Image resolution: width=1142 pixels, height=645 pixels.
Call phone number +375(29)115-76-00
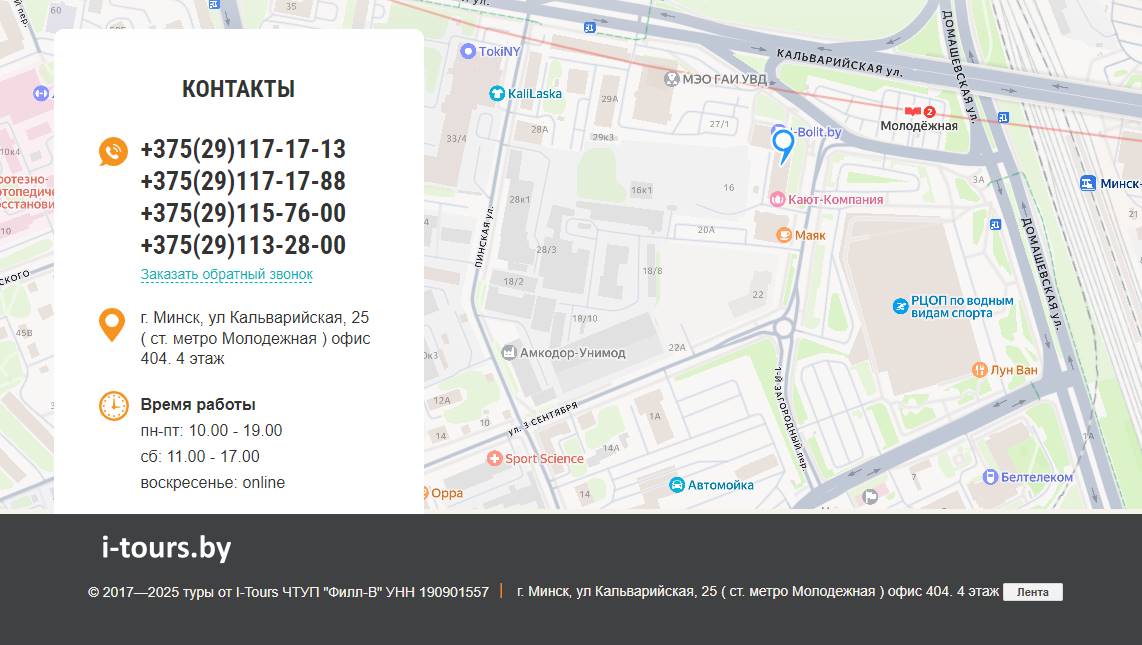pyautogui.click(x=243, y=213)
